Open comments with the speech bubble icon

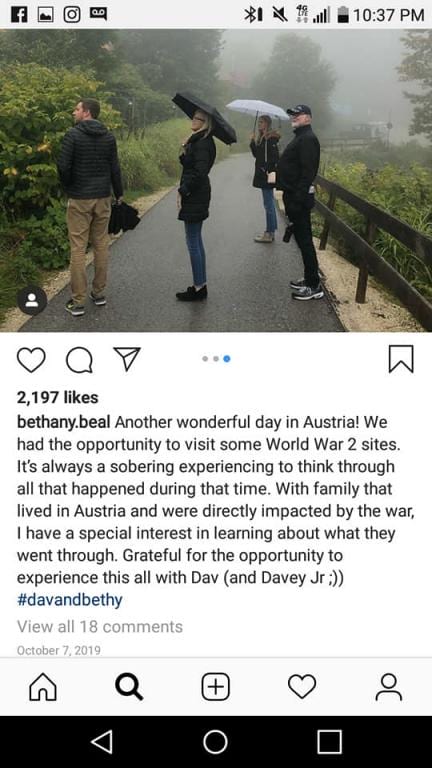coord(79,360)
